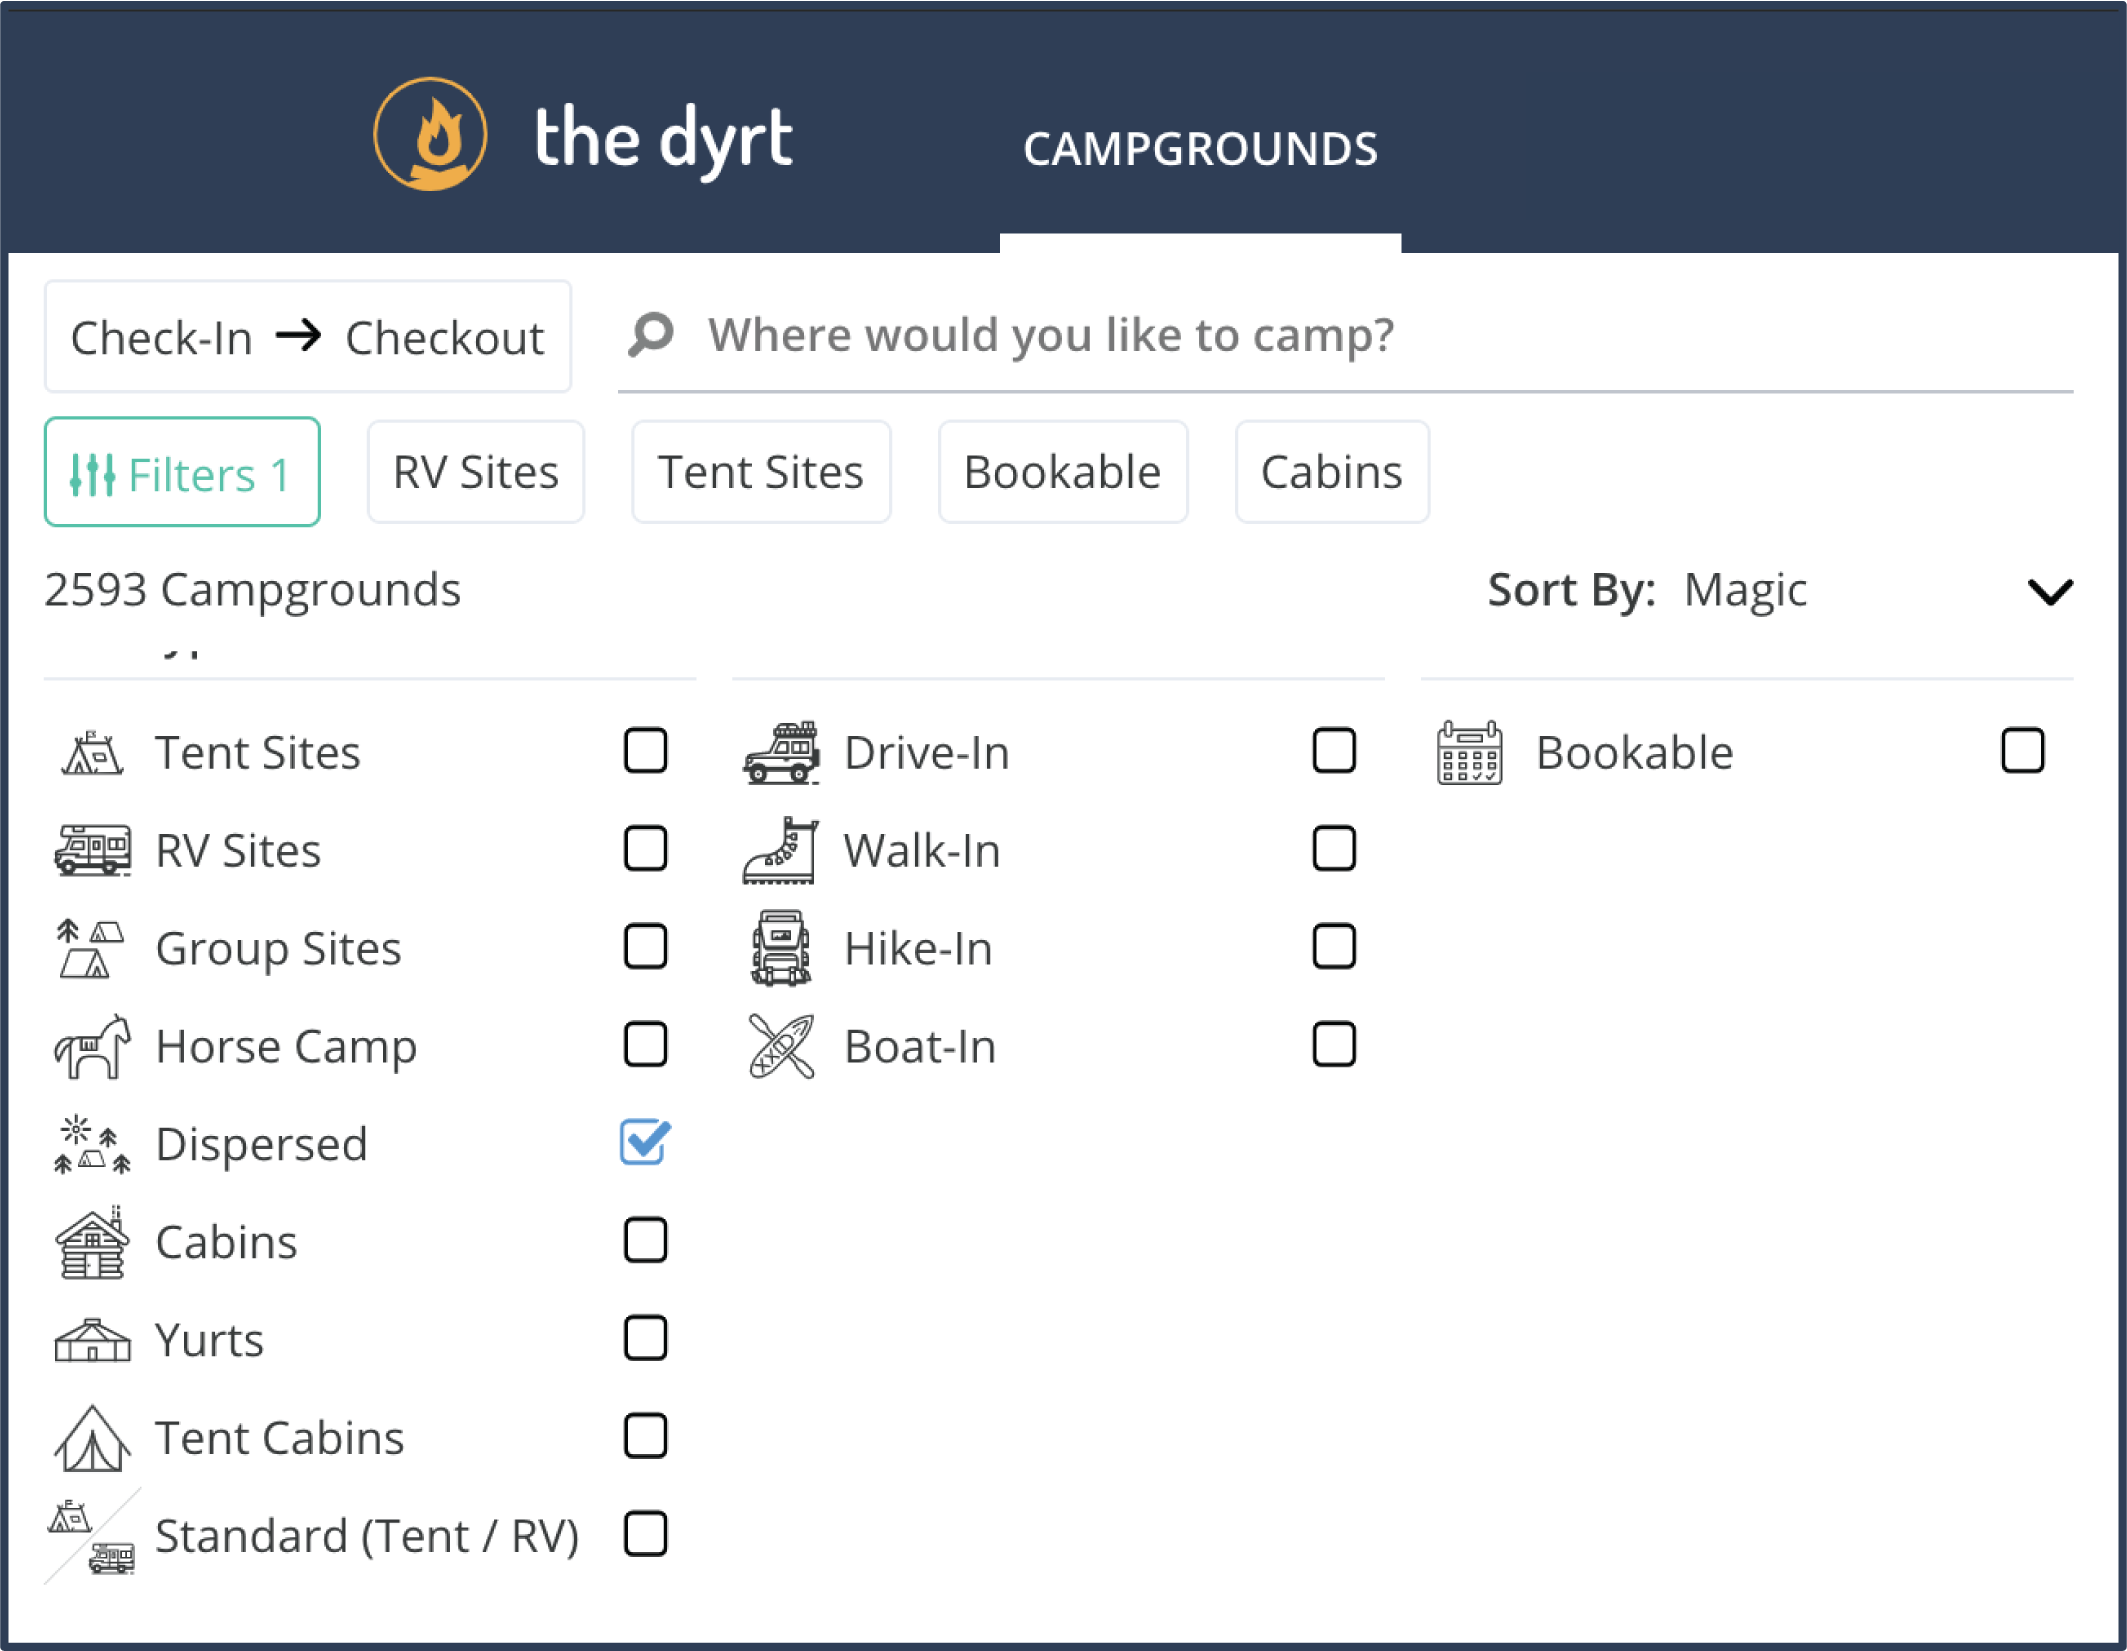Enable the Boat-In checkbox
2127x1651 pixels.
click(1334, 1045)
